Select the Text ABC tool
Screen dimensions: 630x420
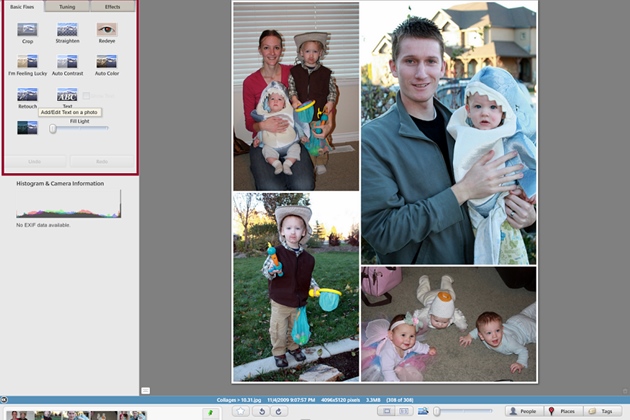click(67, 95)
